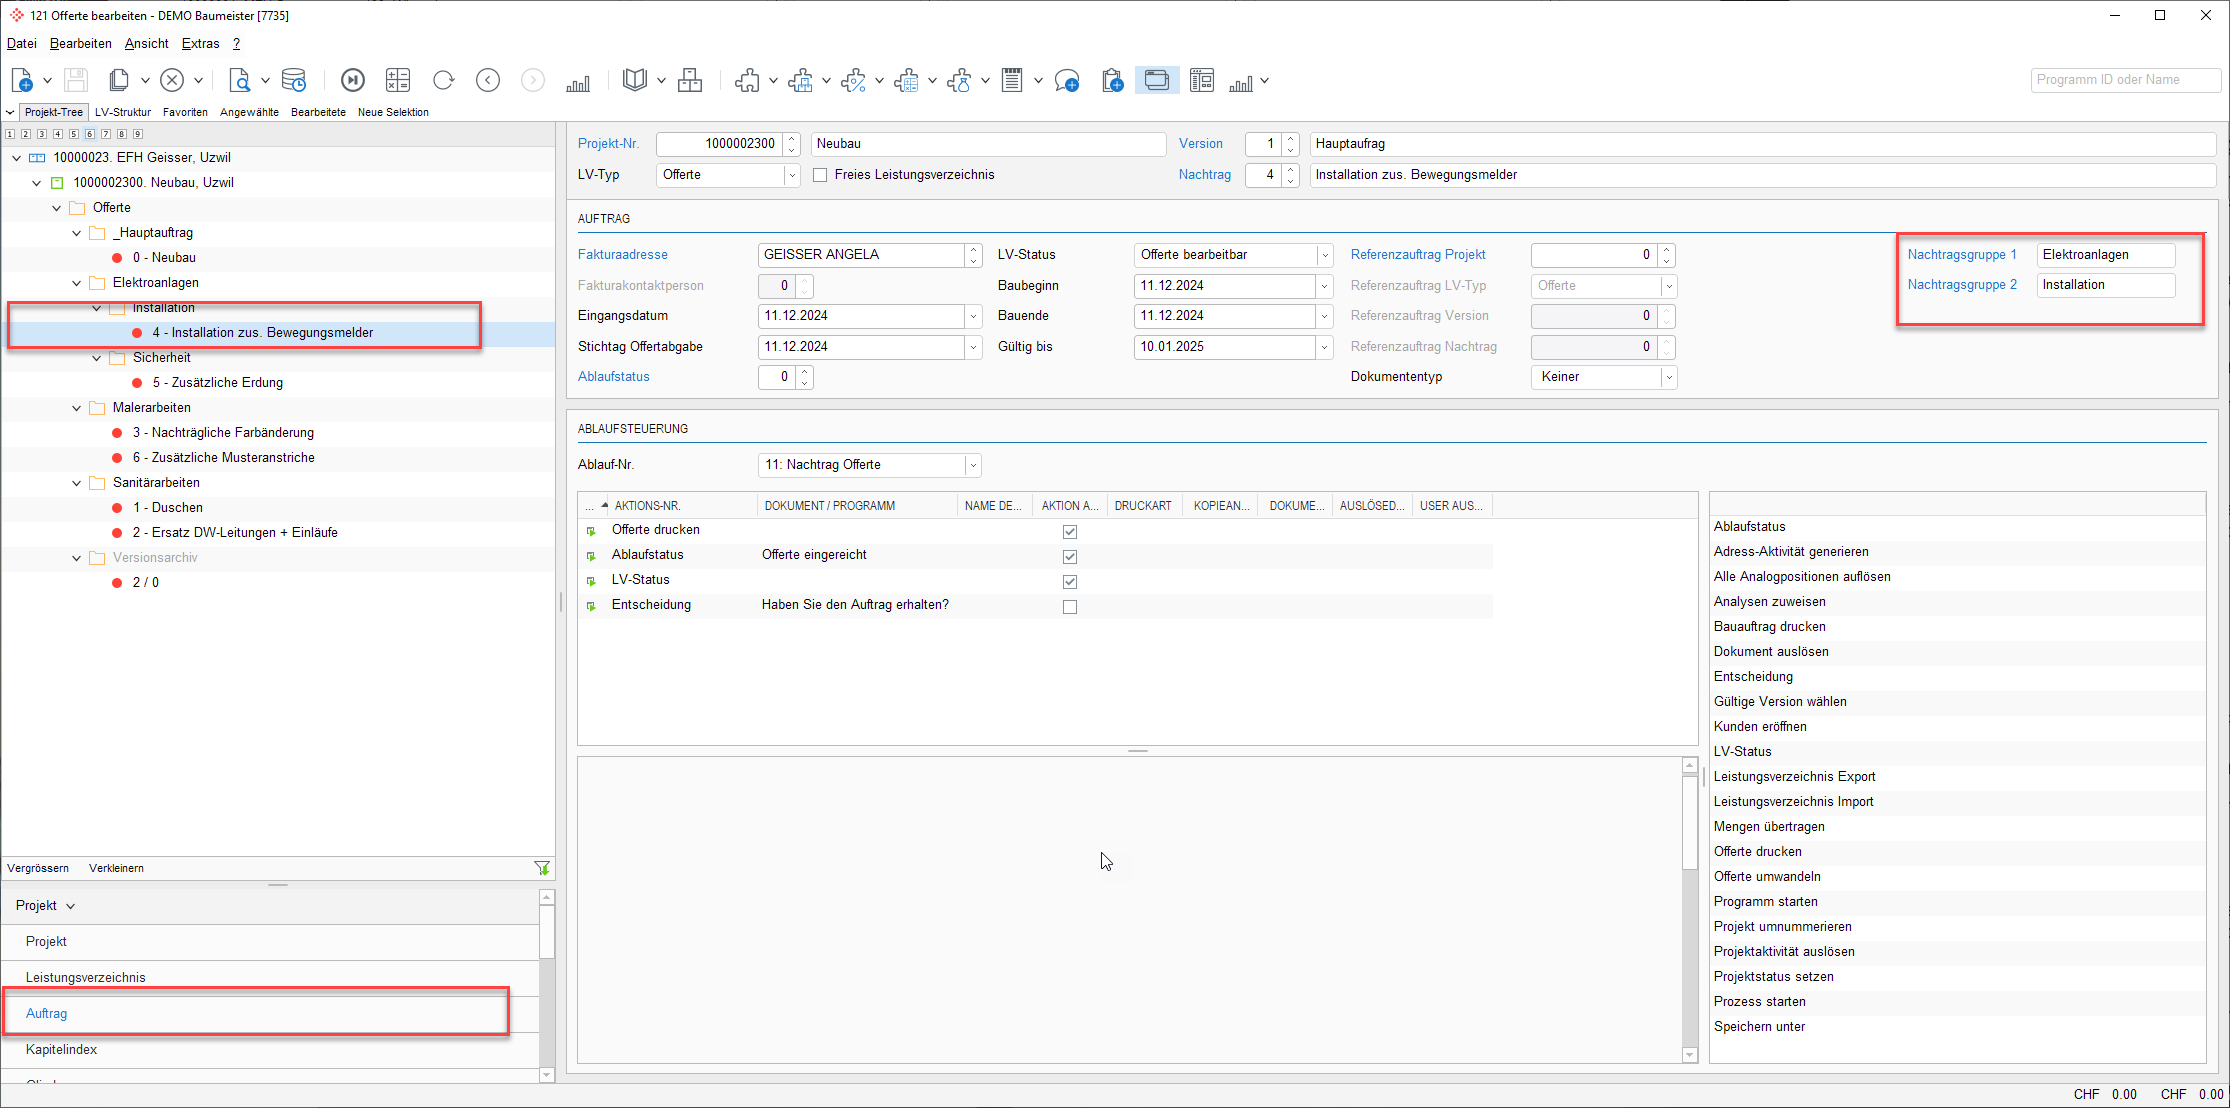Select Offerte umwandeln in action list
Image resolution: width=2230 pixels, height=1108 pixels.
[x=1767, y=877]
